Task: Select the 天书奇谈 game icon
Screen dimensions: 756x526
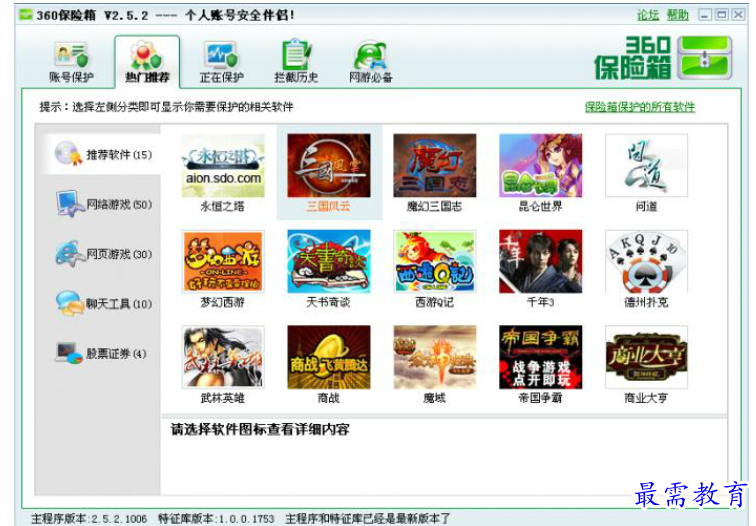Action: click(329, 261)
